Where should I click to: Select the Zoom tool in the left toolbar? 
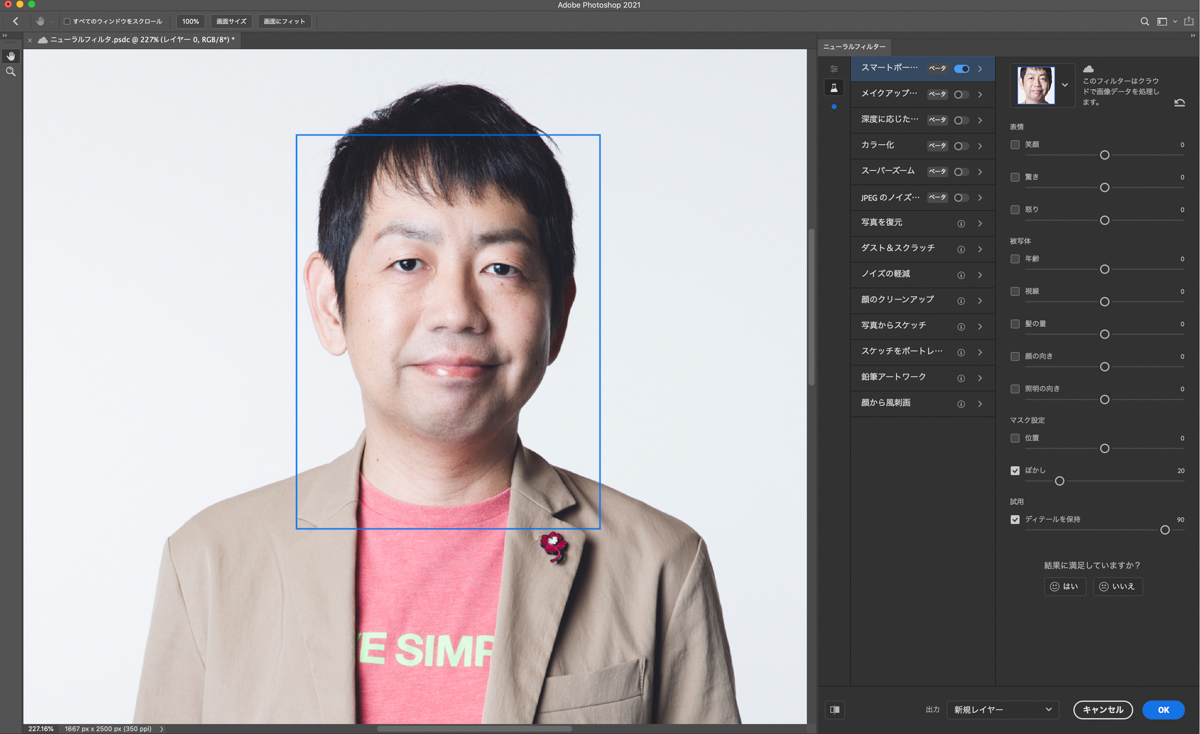pos(11,71)
